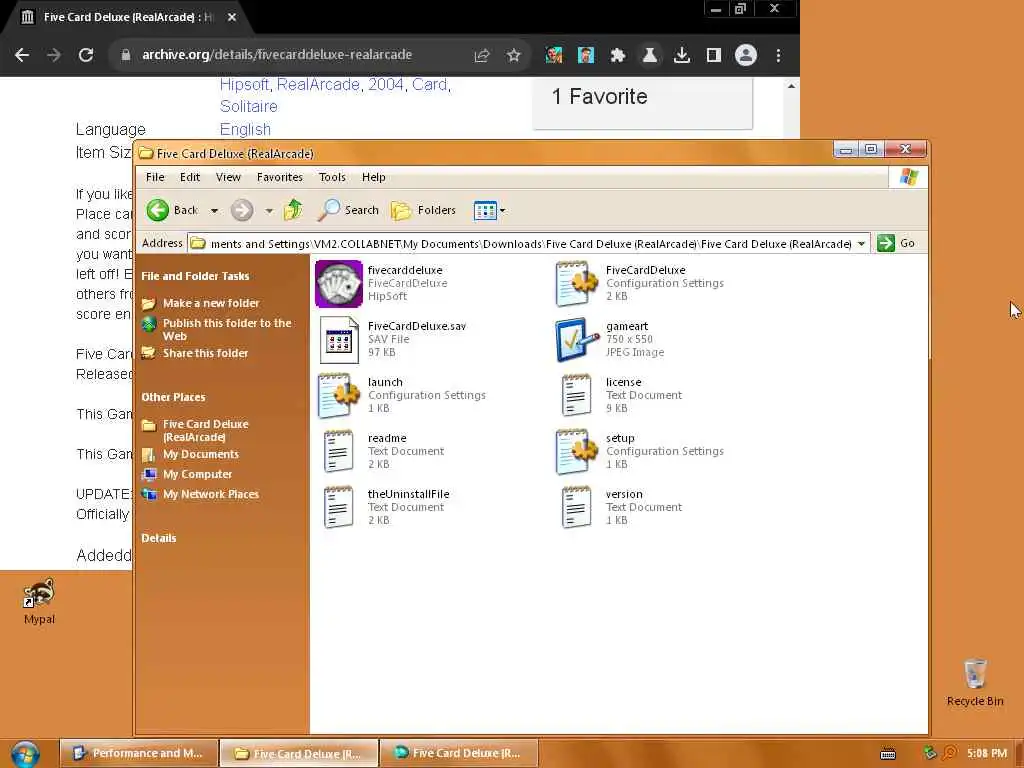The image size is (1024, 768).
Task: Click the browser address bar URL
Action: (x=277, y=55)
